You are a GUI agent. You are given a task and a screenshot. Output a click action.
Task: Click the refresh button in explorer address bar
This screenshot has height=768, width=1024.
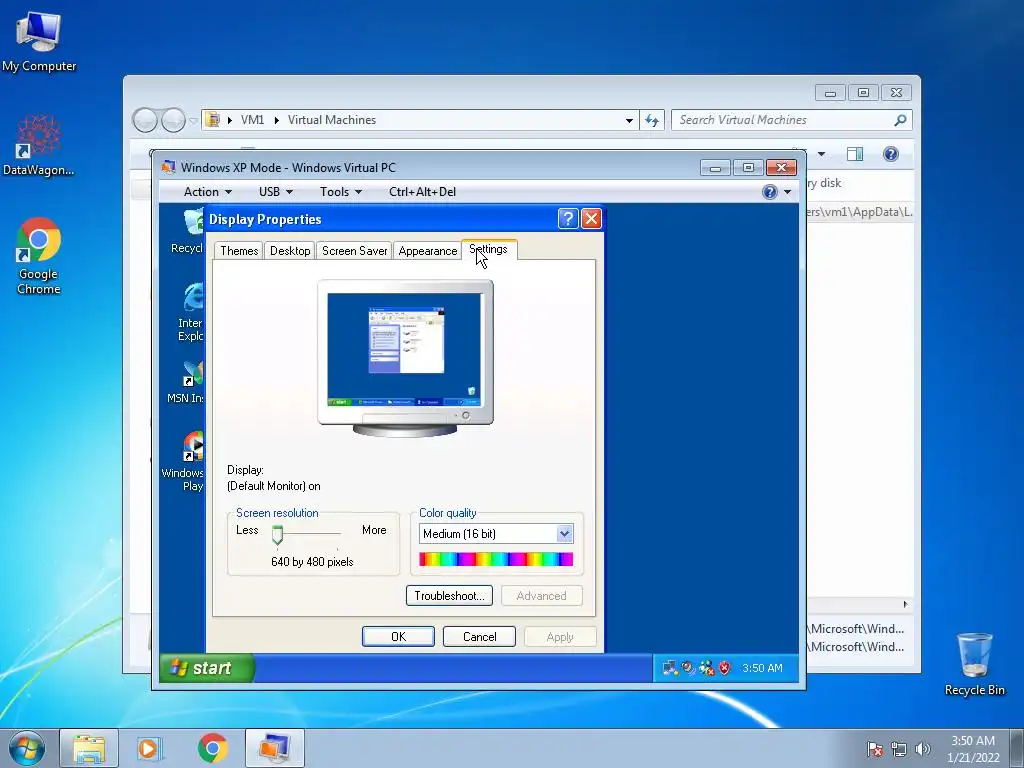coord(652,120)
